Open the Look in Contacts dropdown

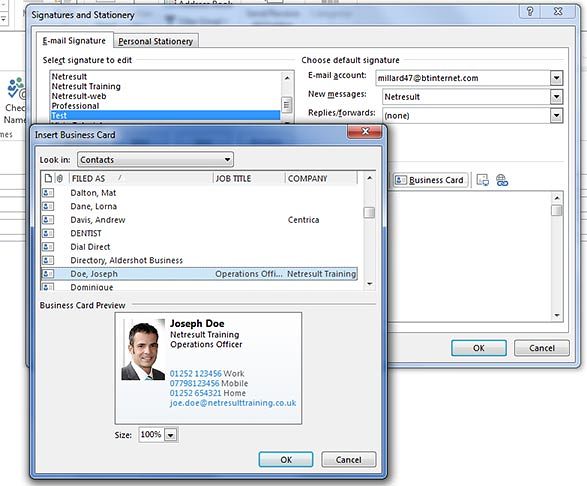[x=155, y=160]
